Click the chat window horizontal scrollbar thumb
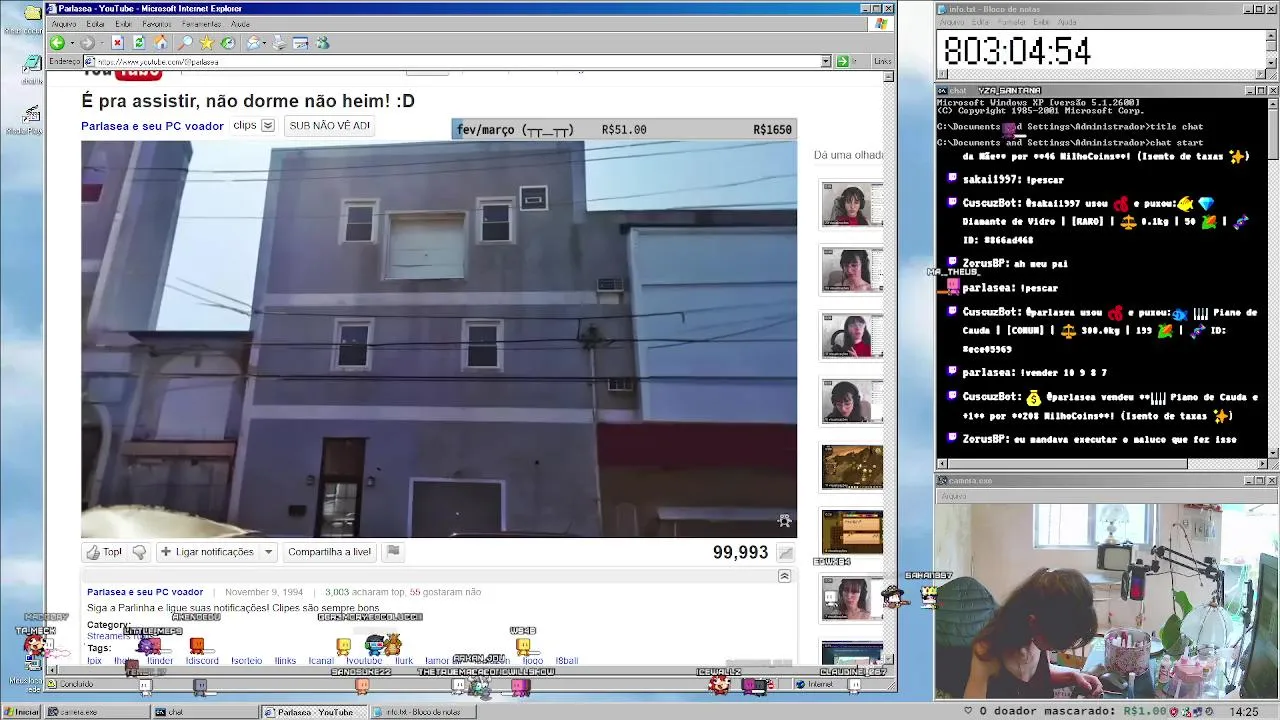Screen dimensions: 1280x720 tap(1067, 464)
